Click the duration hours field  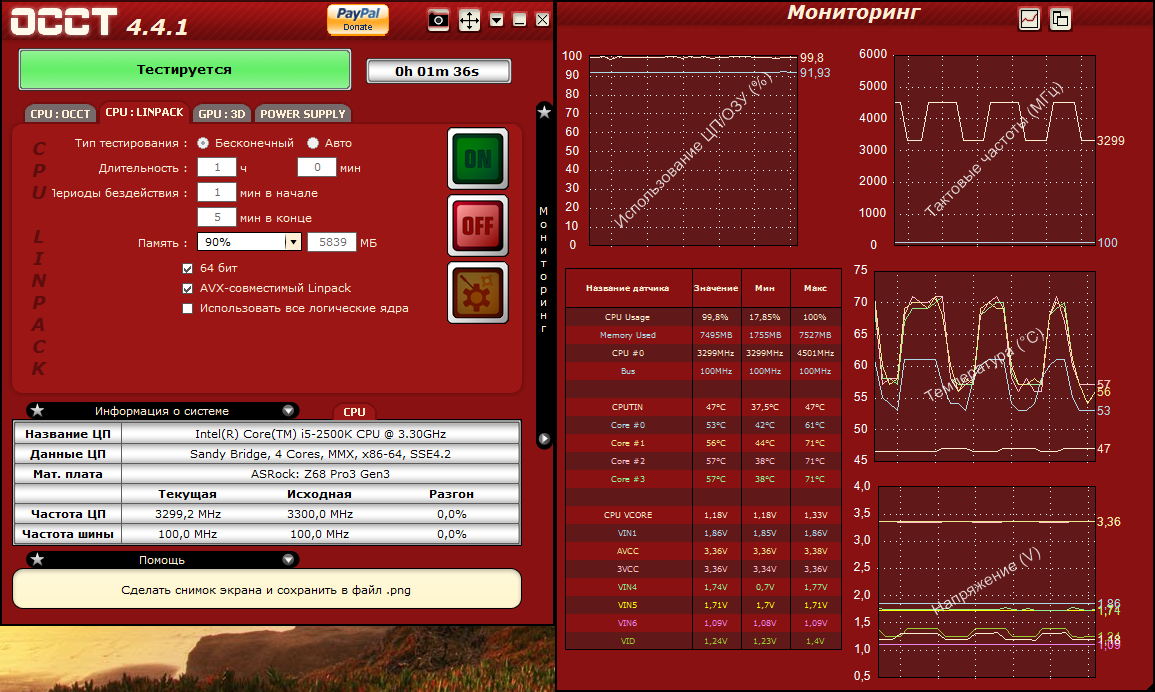[217, 167]
